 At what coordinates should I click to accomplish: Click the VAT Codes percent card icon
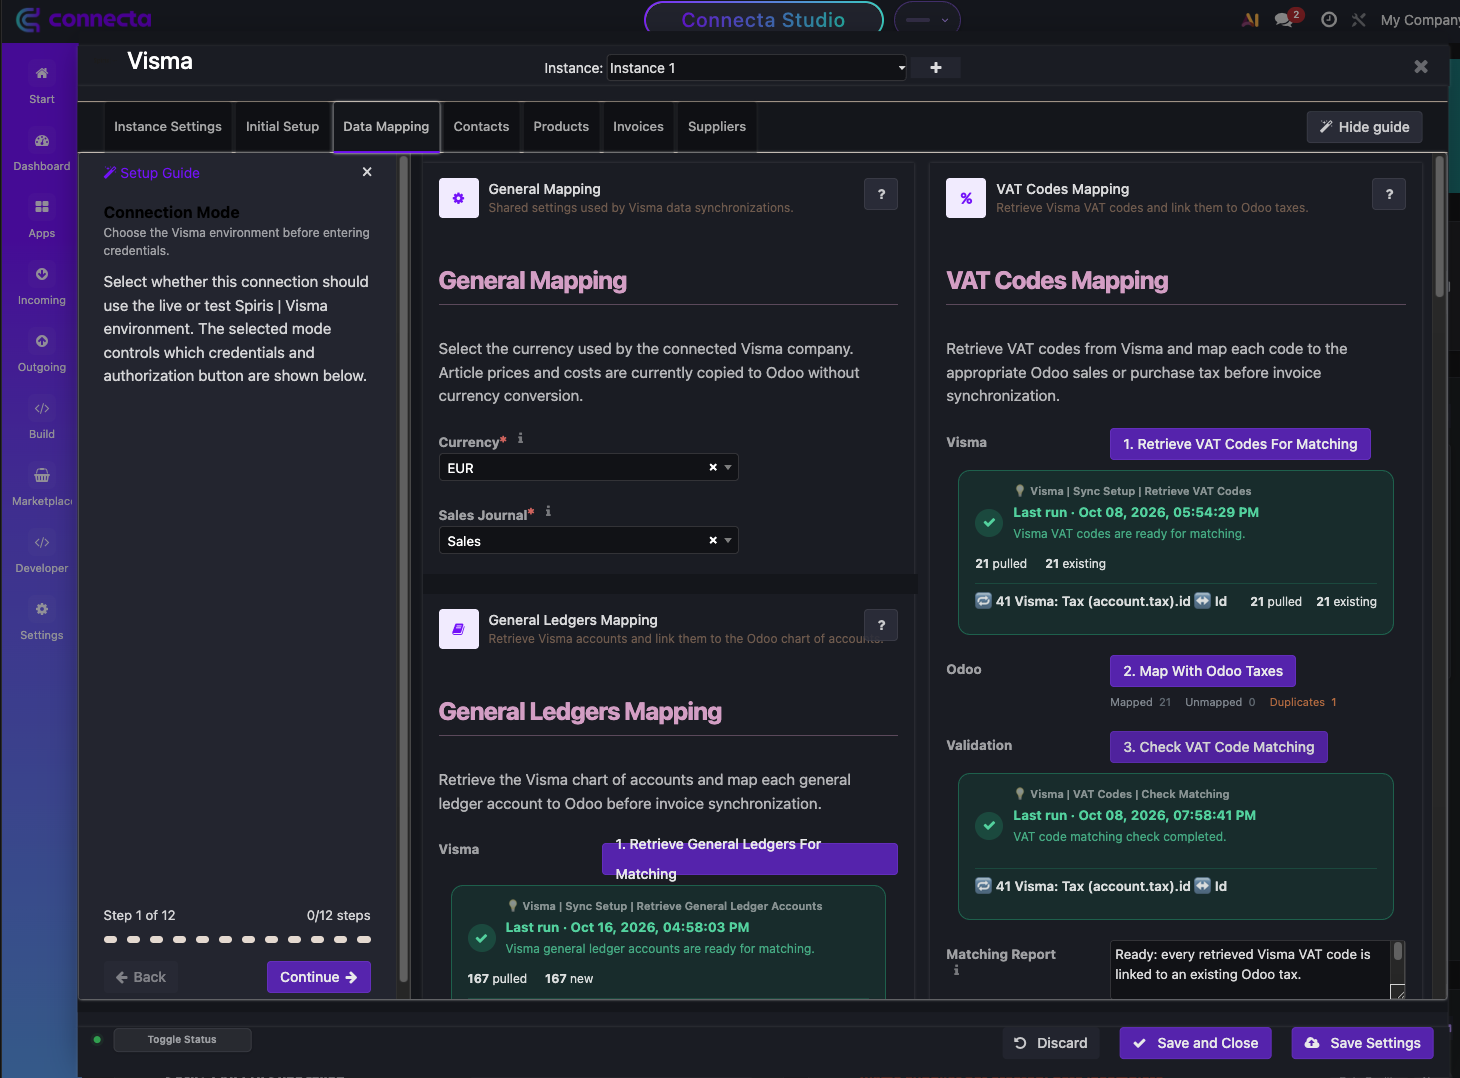966,198
